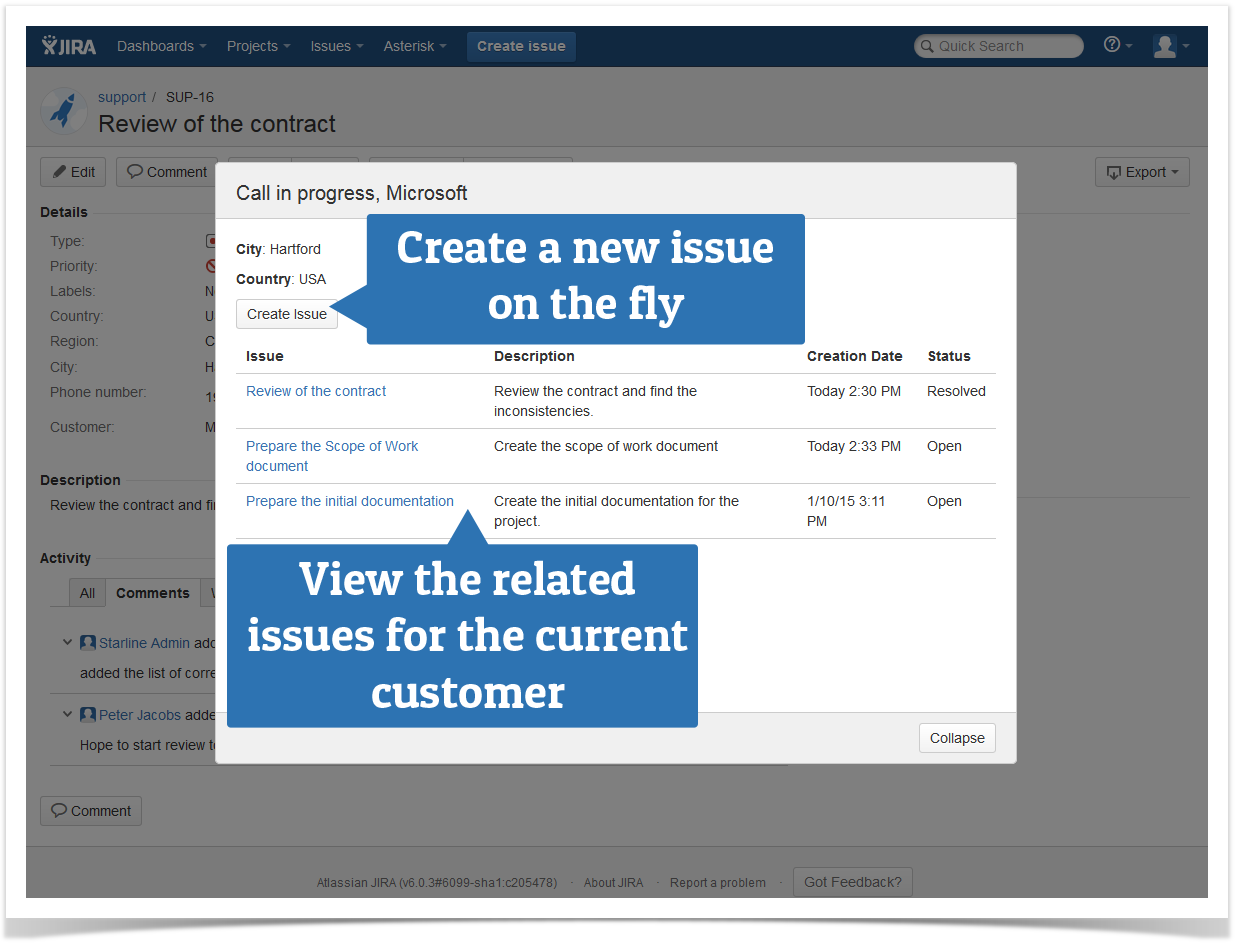
Task: Click the Report a problem footer link
Action: 718,883
